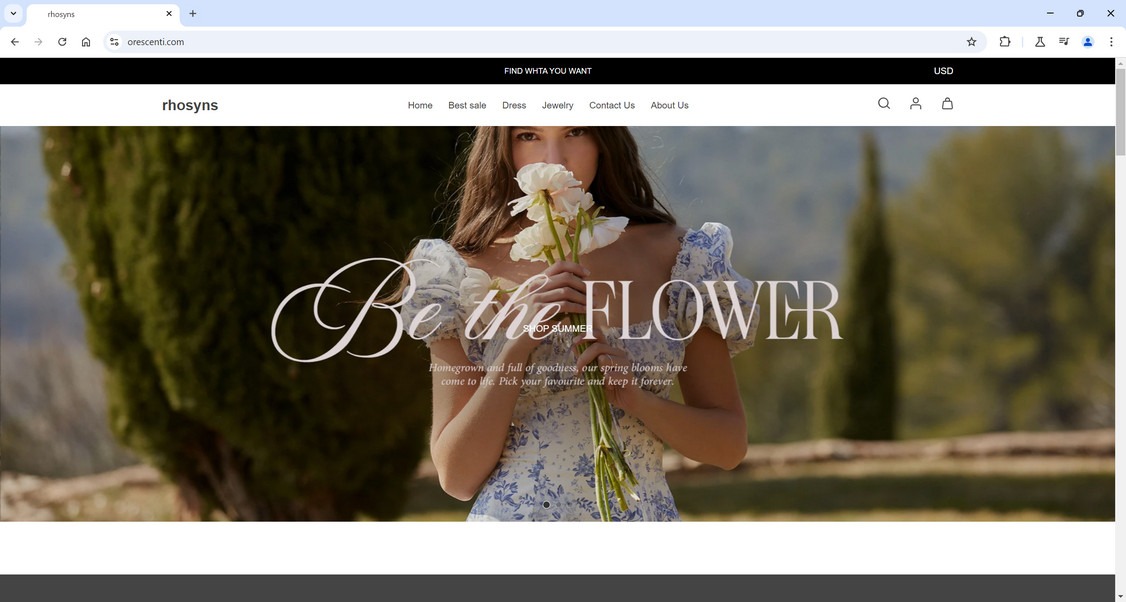Open browser home page icon

(86, 42)
